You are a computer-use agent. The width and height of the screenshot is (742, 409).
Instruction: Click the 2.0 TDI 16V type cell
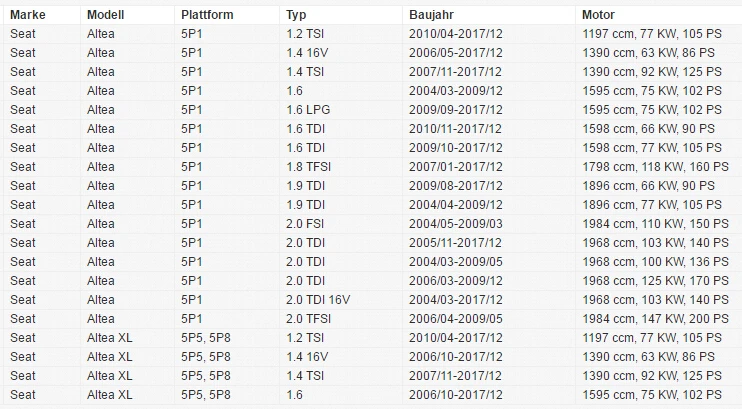(318, 300)
